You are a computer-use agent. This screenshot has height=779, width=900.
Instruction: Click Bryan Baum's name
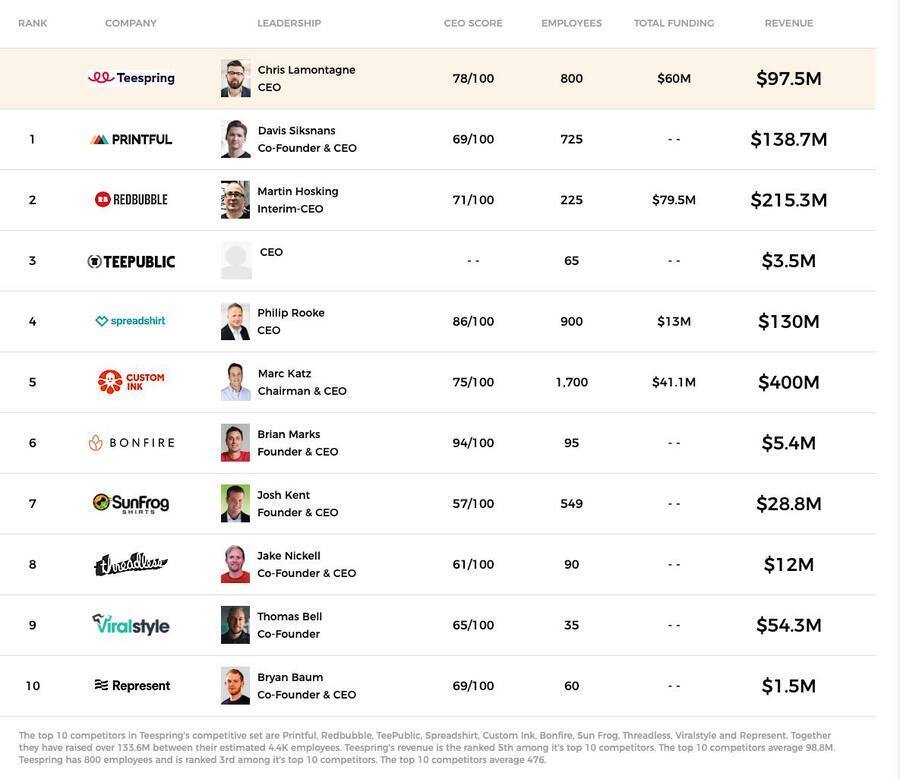tap(290, 677)
